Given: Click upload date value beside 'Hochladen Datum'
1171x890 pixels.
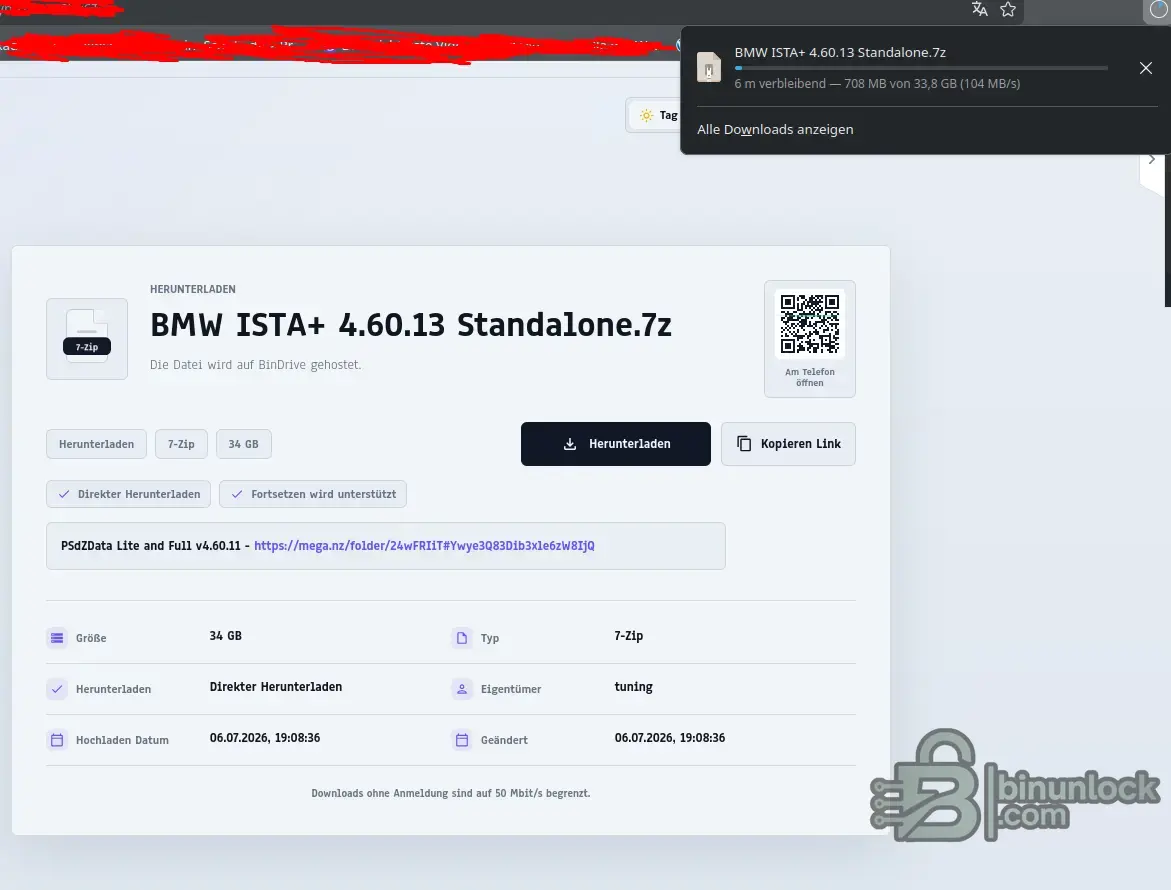Looking at the screenshot, I should pos(264,738).
